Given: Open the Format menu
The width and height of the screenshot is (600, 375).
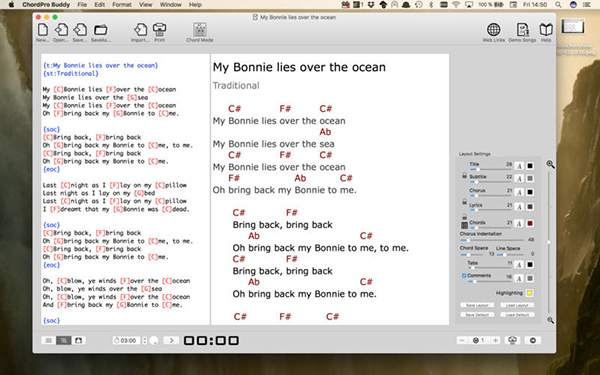Looking at the screenshot, I should click(x=121, y=5).
